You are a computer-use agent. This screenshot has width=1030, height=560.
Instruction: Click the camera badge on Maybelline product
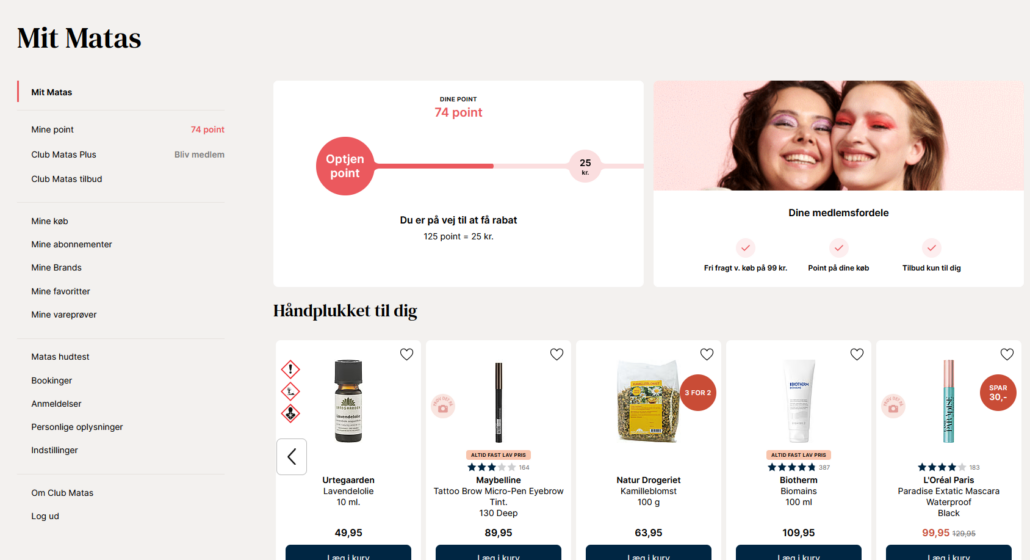coord(443,406)
